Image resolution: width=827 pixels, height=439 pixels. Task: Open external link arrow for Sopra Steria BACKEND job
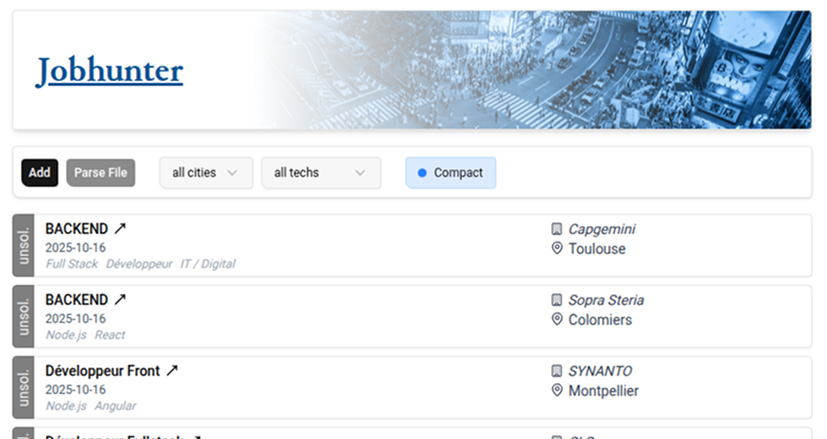point(120,300)
